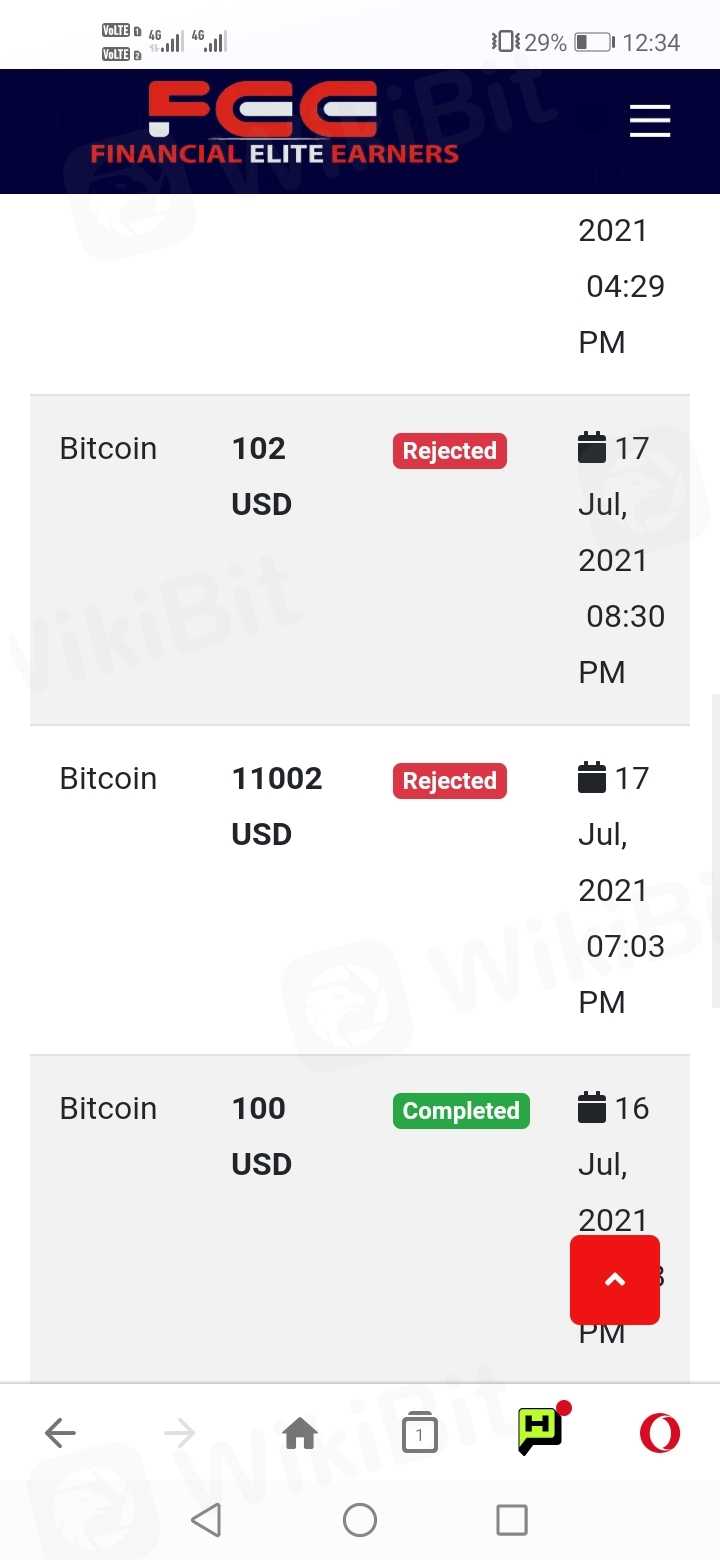Tap the calendar icon for 17 Jul 07:03 PM
The width and height of the screenshot is (720, 1560).
[x=592, y=778]
